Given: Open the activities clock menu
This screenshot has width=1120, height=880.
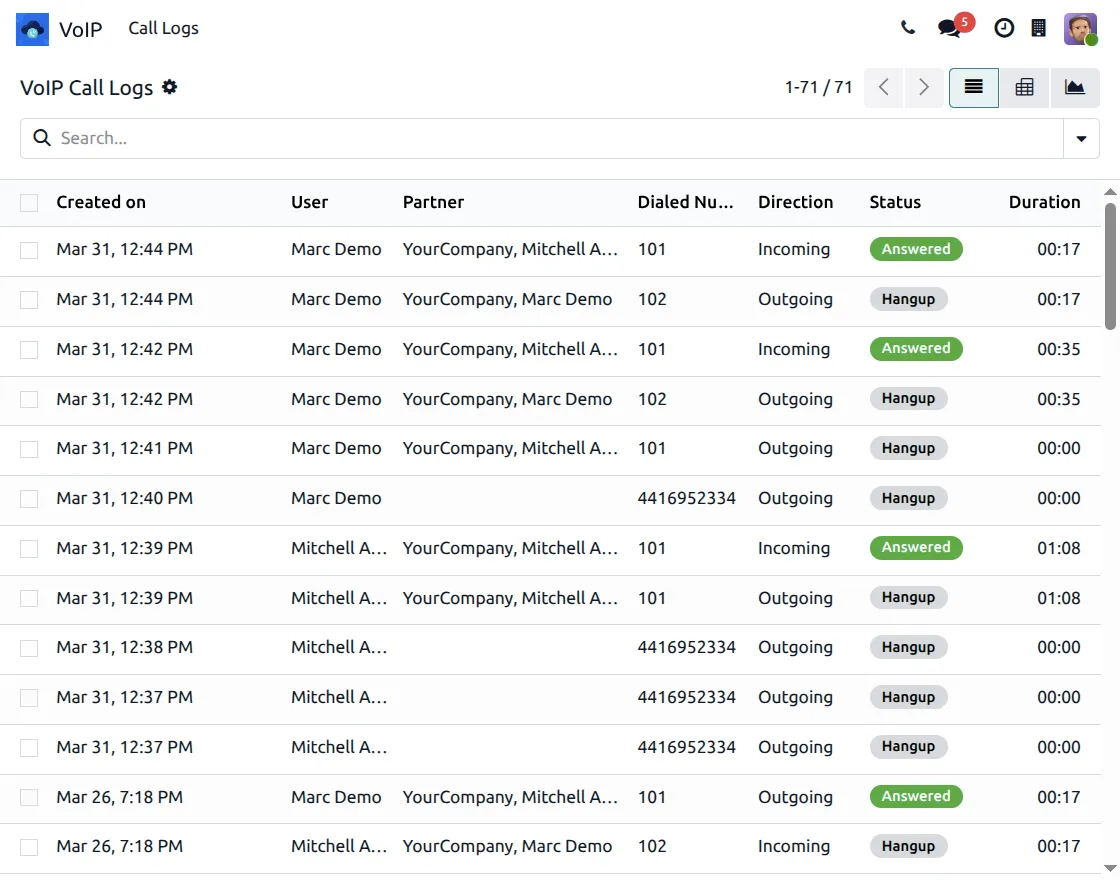Looking at the screenshot, I should coord(1004,28).
